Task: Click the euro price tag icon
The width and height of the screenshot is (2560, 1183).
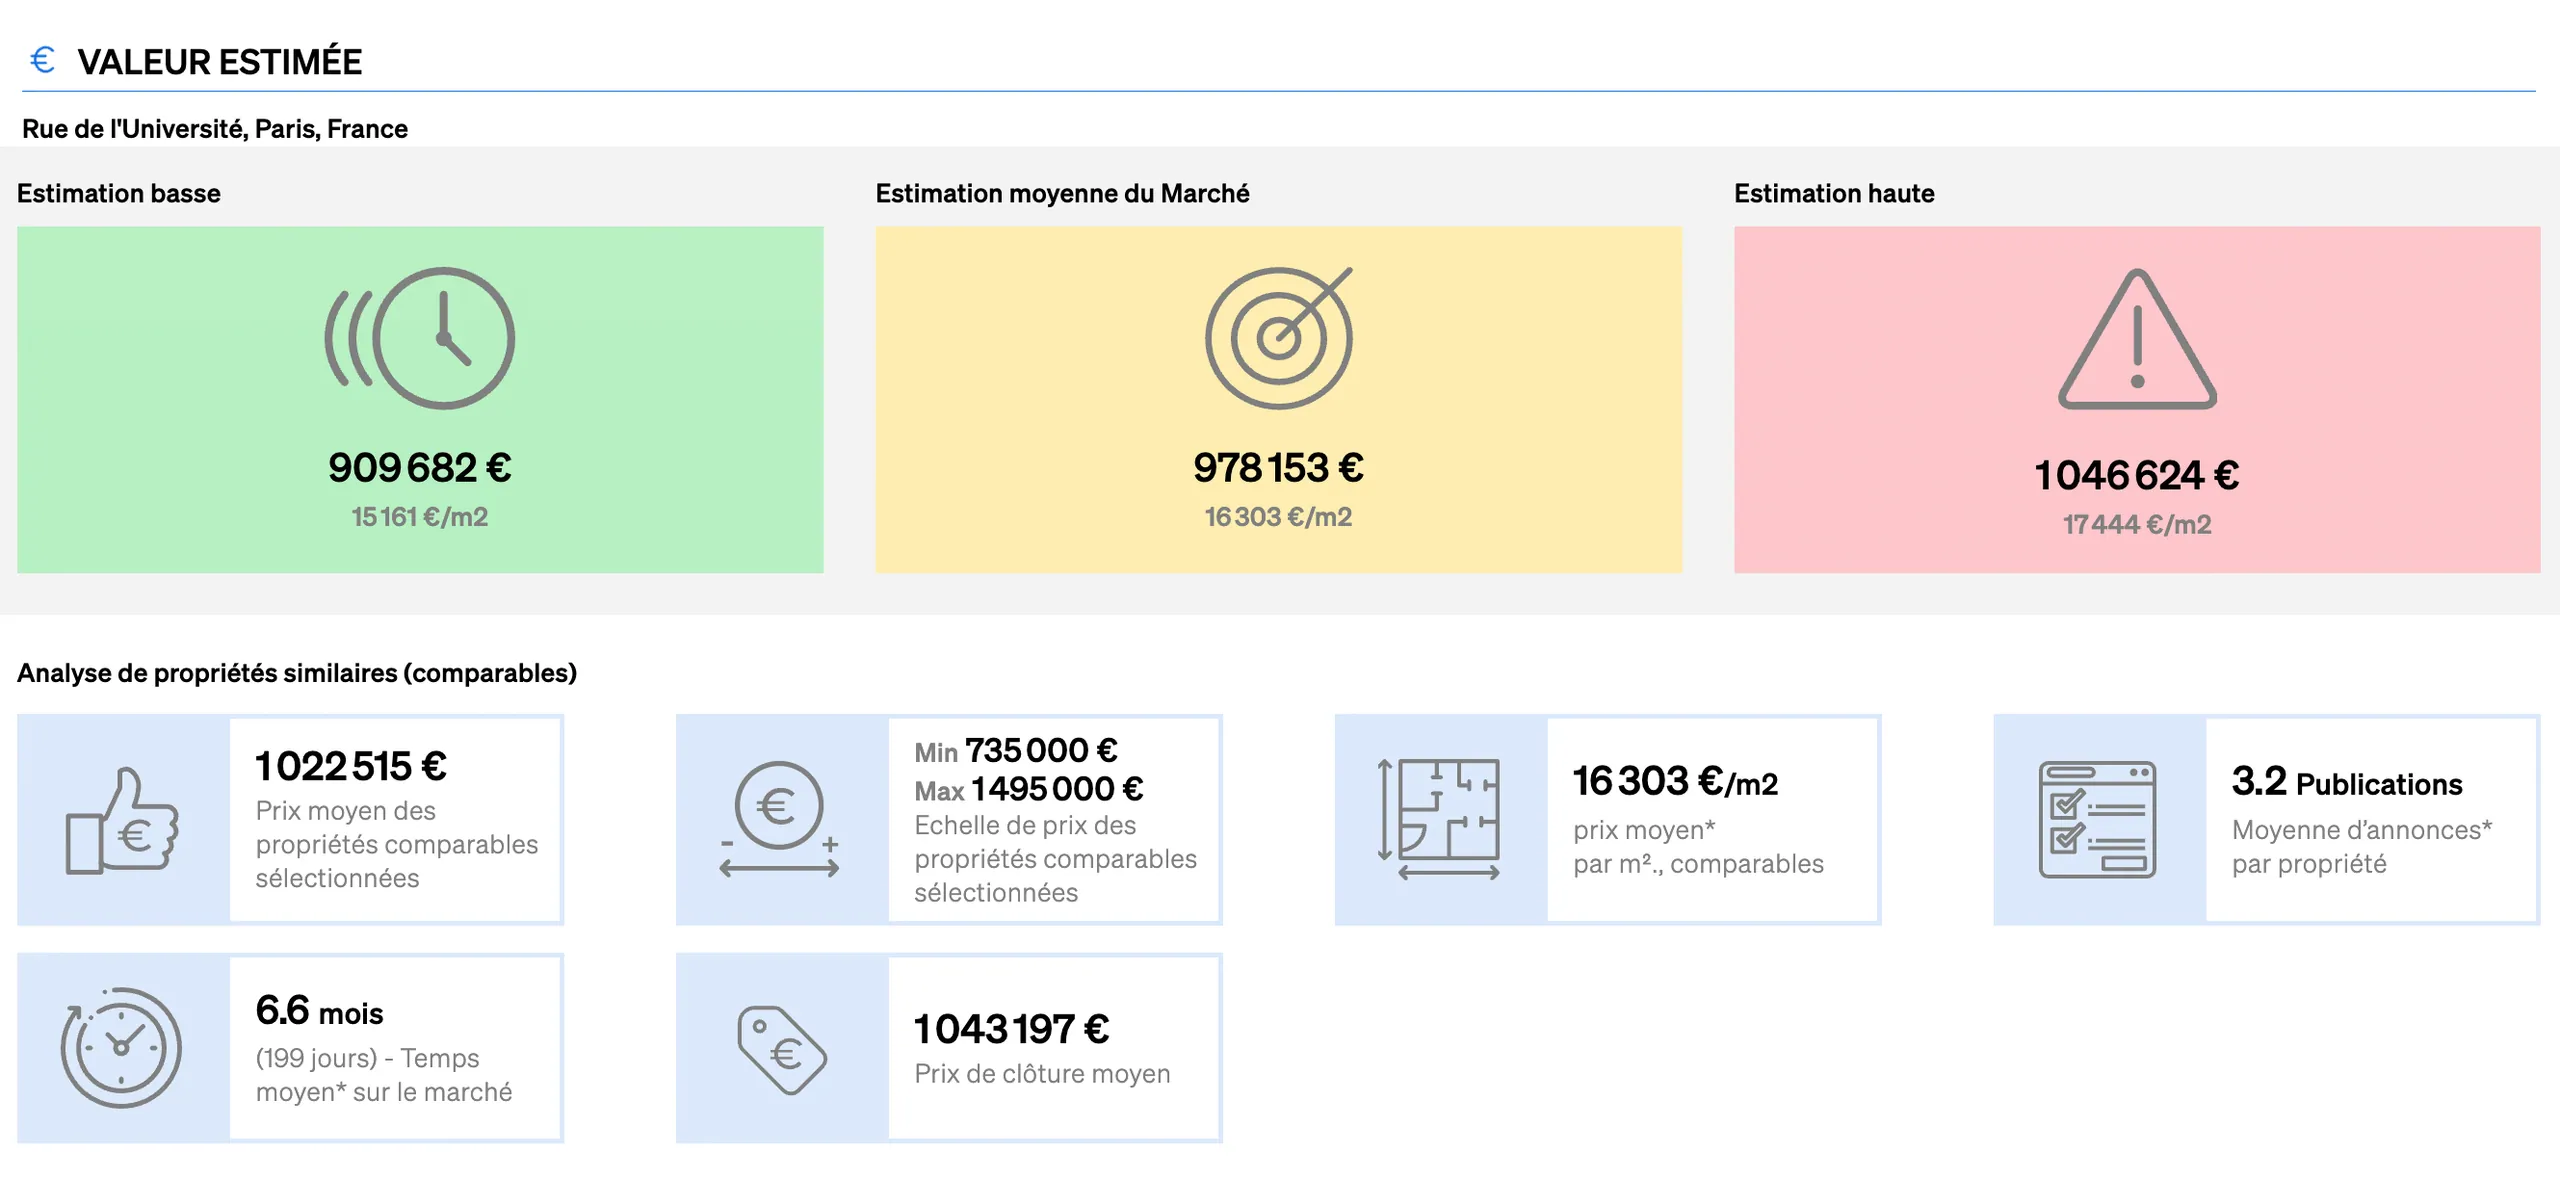Action: 782,1050
